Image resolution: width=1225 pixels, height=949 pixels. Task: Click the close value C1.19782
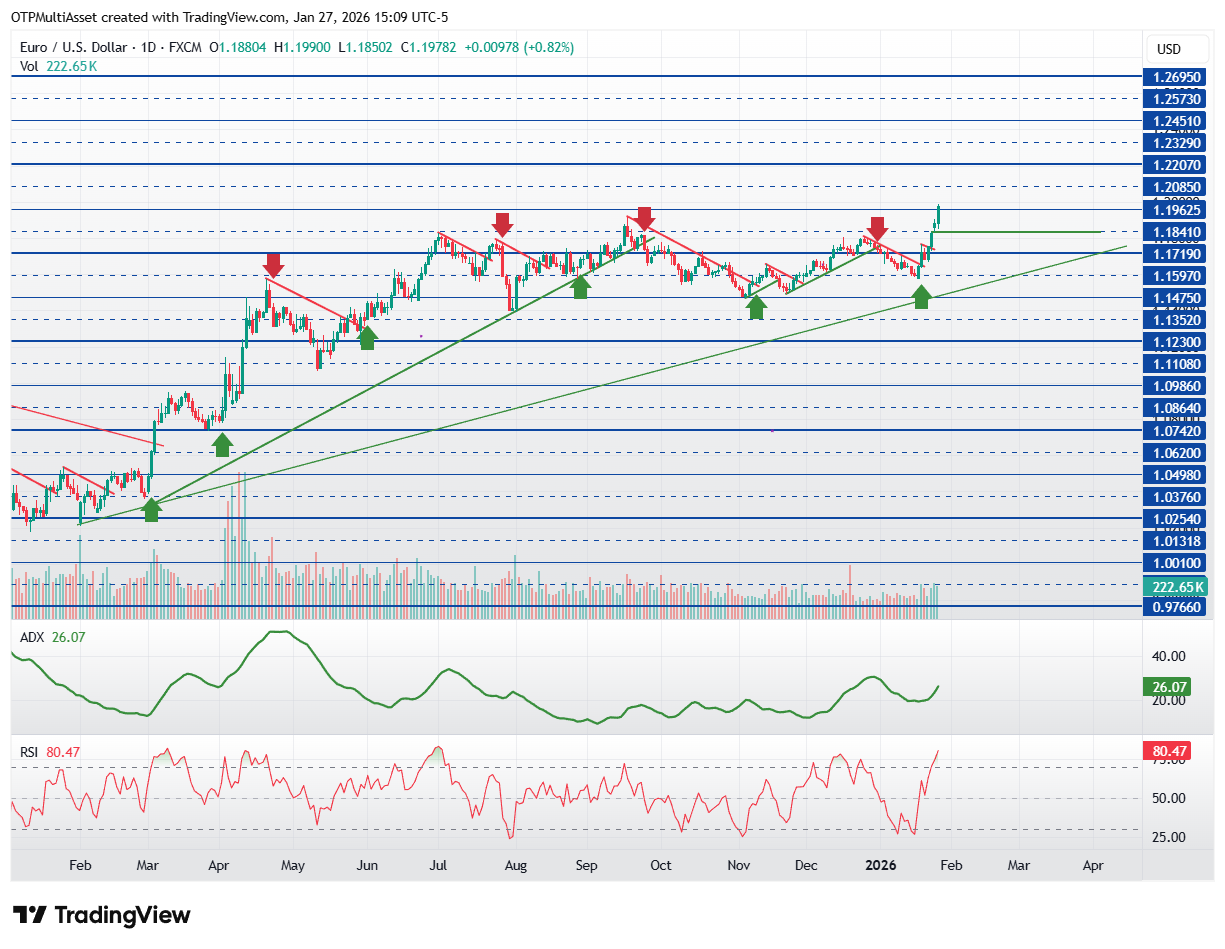[x=430, y=47]
